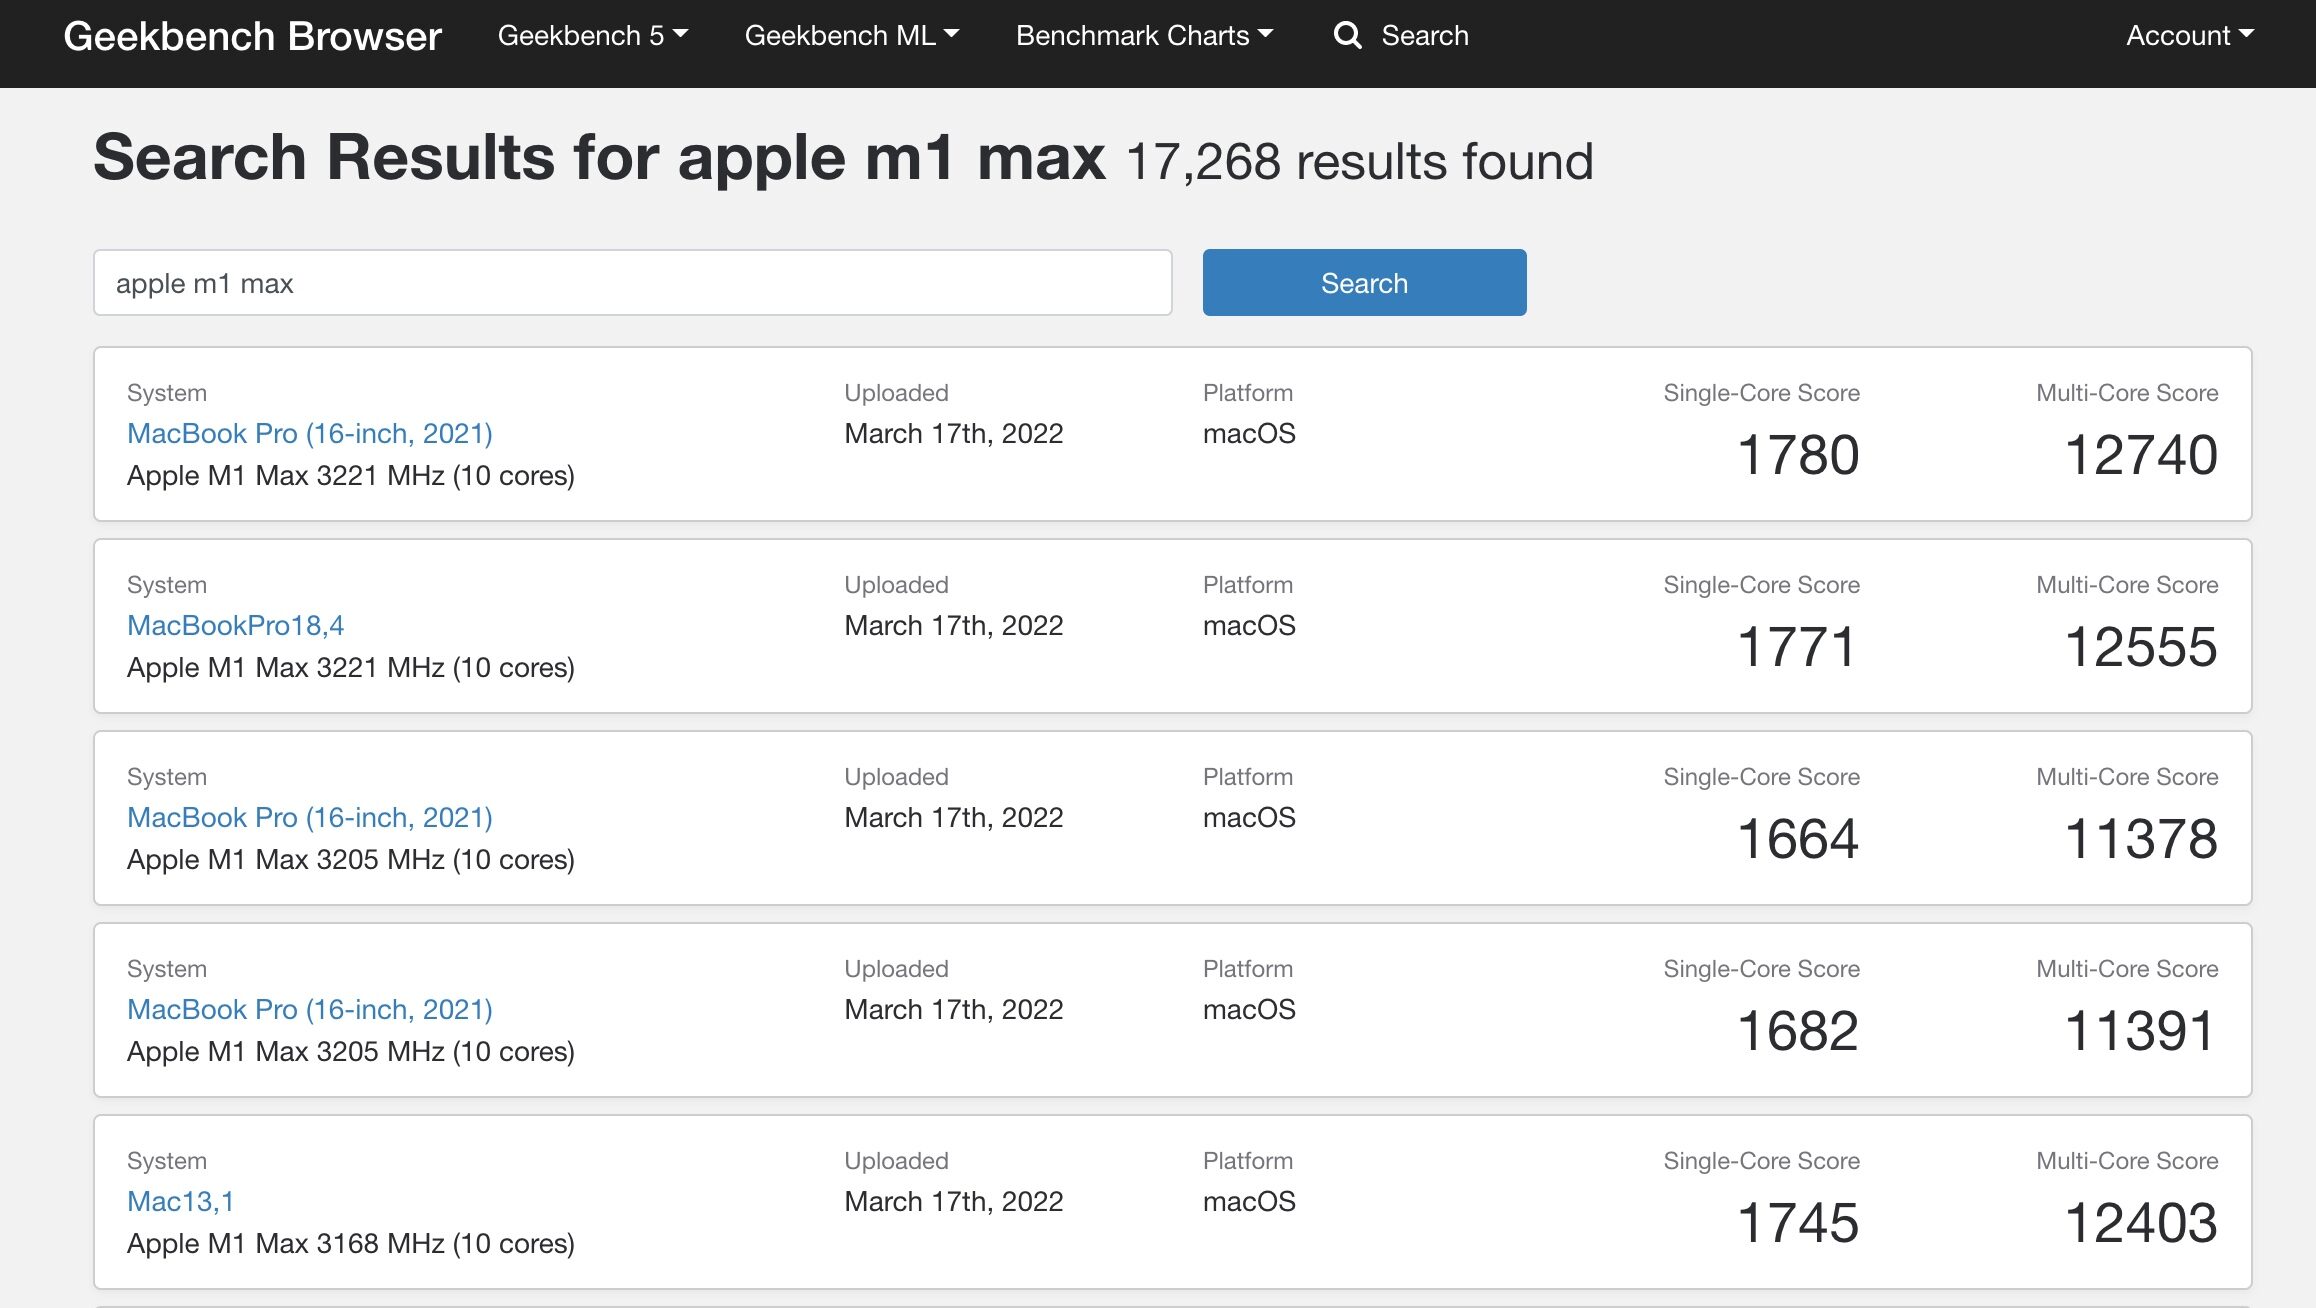Click the 1780 single-core score
The width and height of the screenshot is (2316, 1308).
[x=1798, y=455]
